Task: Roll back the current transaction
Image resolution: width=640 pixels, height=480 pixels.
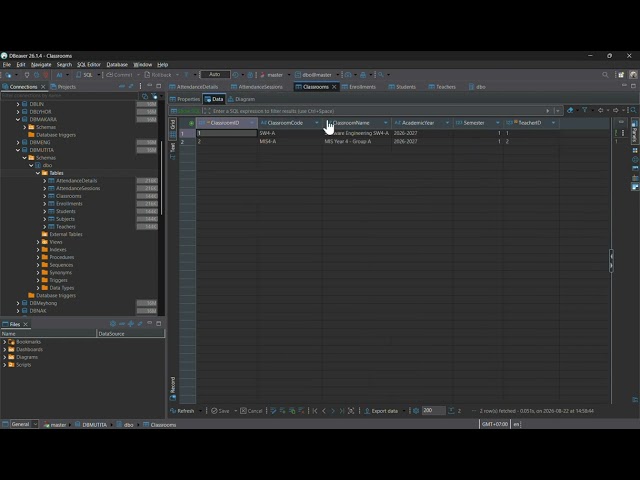Action: [158, 75]
